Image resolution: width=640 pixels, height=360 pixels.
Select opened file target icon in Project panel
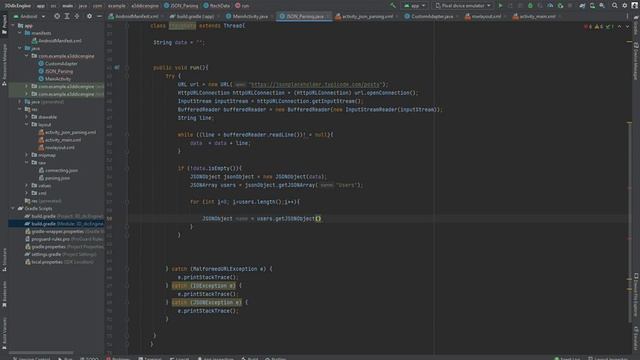click(x=57, y=16)
